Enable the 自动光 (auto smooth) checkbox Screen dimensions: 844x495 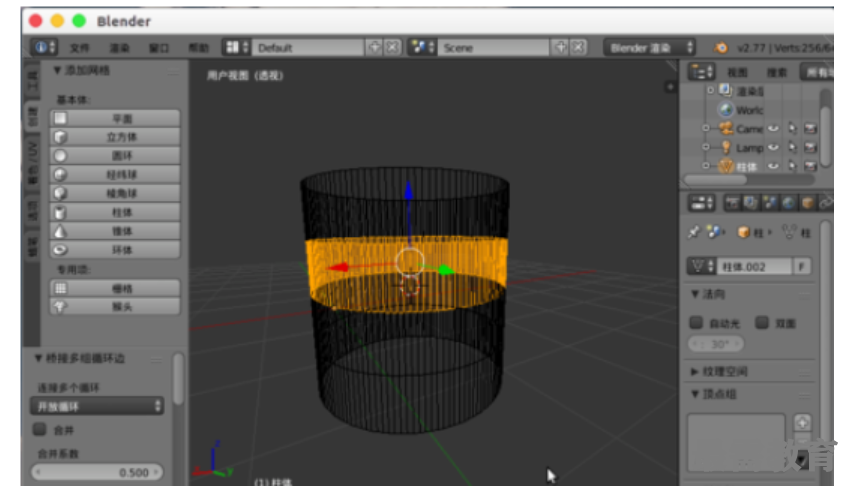(697, 322)
